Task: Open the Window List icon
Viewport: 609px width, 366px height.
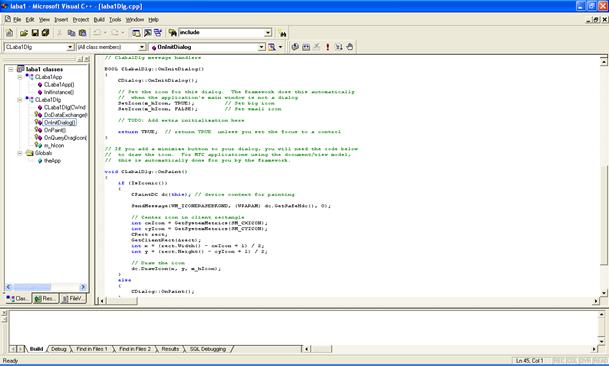Action: pos(158,33)
